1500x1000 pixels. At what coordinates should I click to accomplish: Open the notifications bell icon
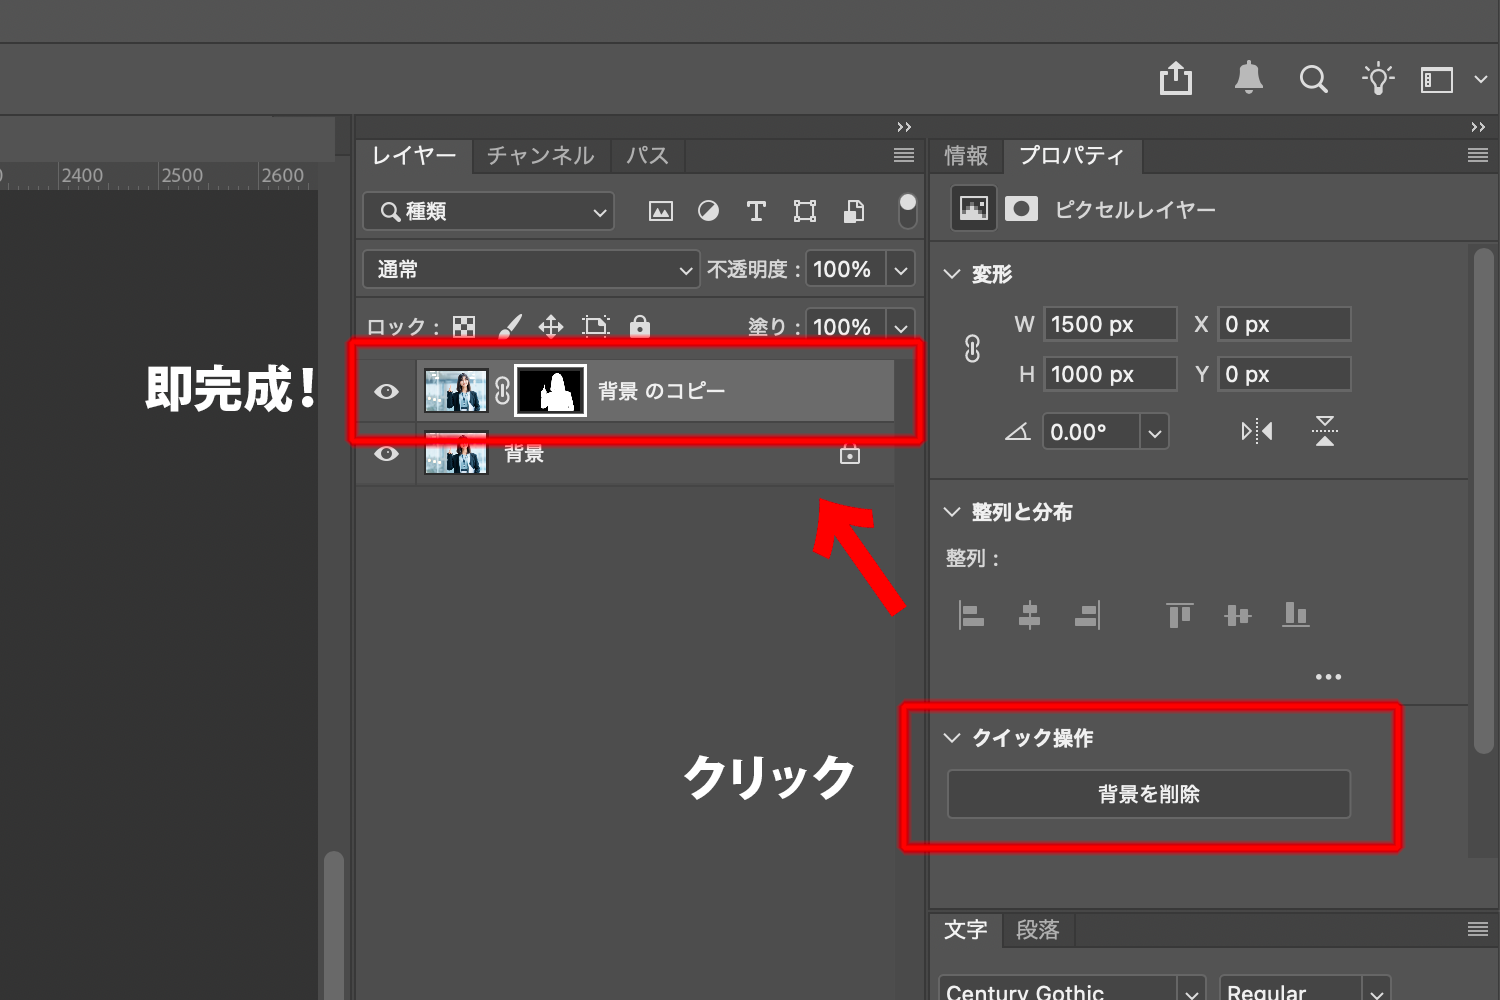pos(1248,78)
